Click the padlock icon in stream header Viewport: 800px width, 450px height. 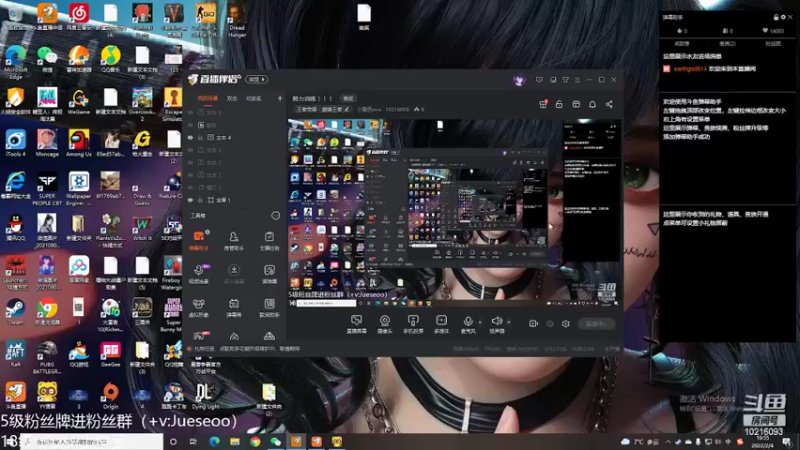pyautogui.click(x=559, y=104)
